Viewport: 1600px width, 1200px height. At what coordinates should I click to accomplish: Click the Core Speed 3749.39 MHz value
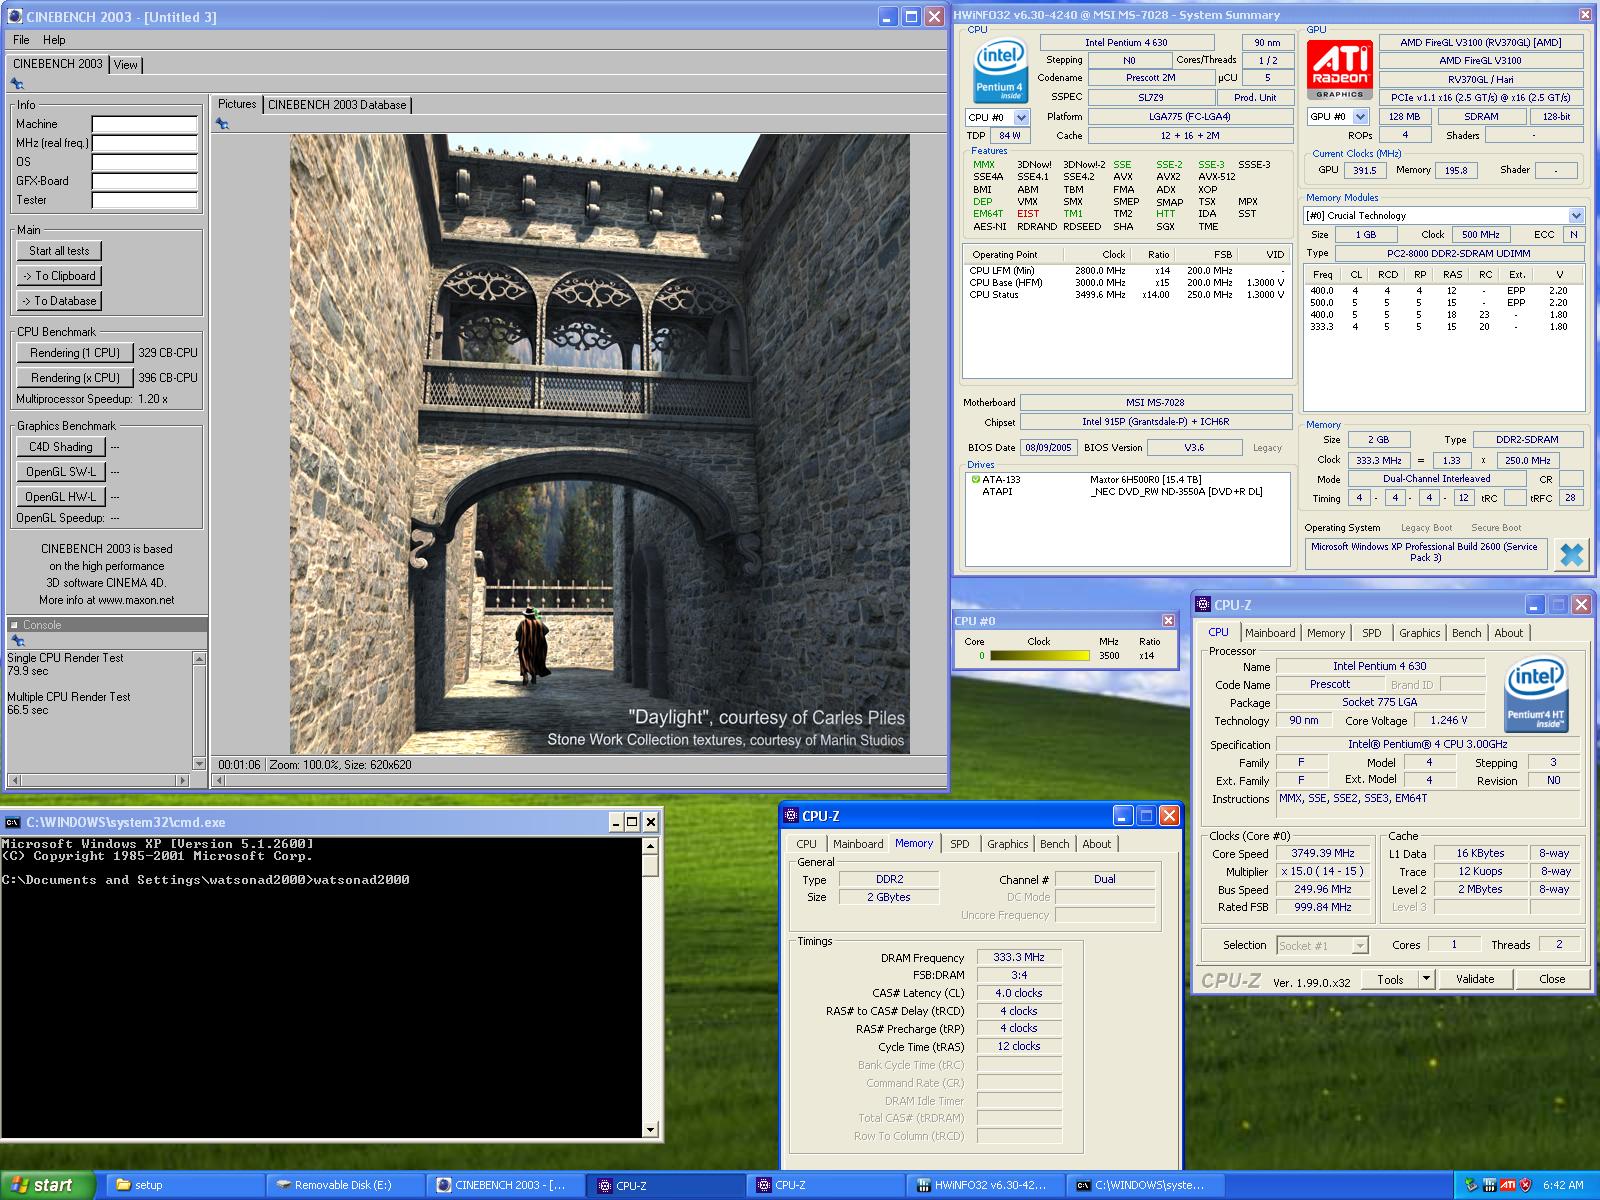point(1323,854)
